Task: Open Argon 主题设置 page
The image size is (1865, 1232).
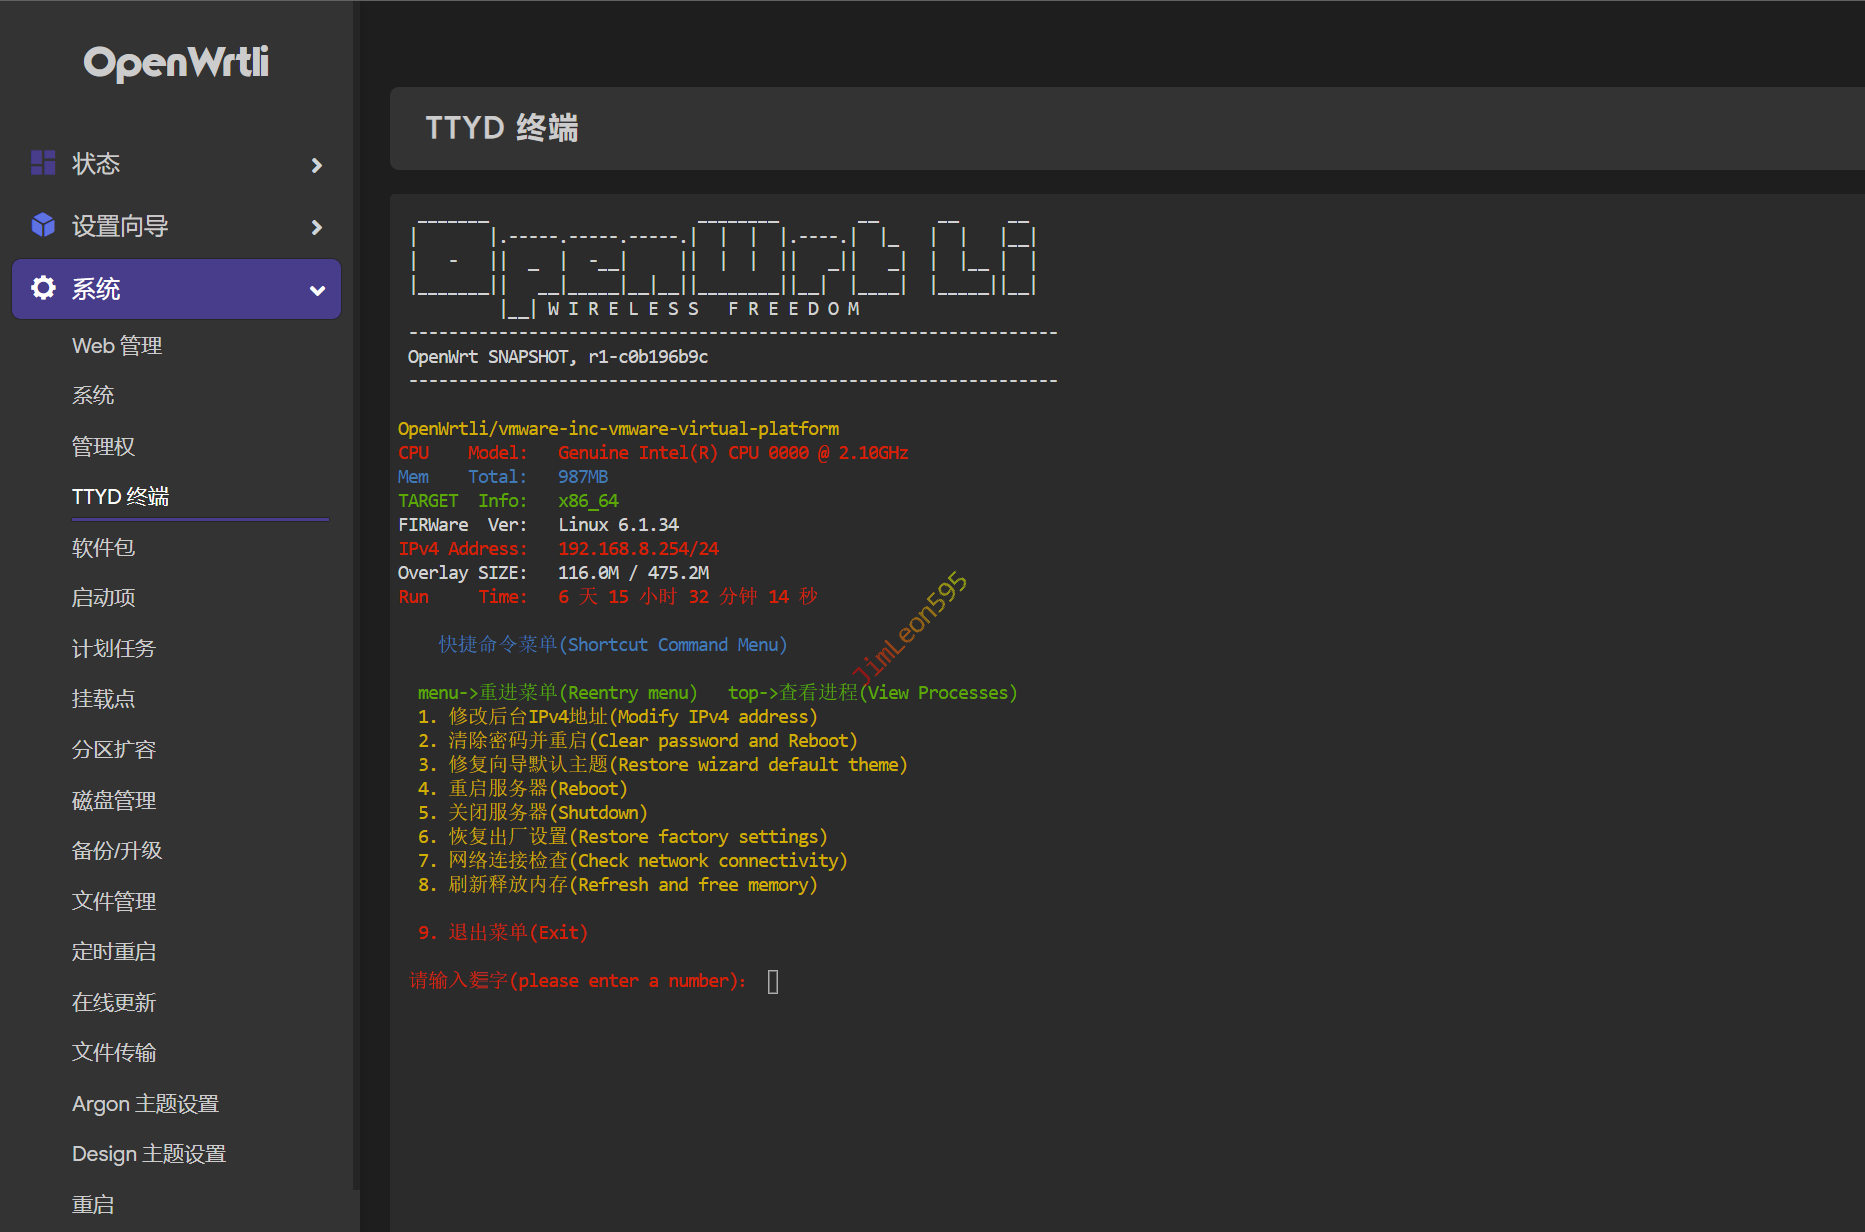Action: click(x=145, y=1104)
